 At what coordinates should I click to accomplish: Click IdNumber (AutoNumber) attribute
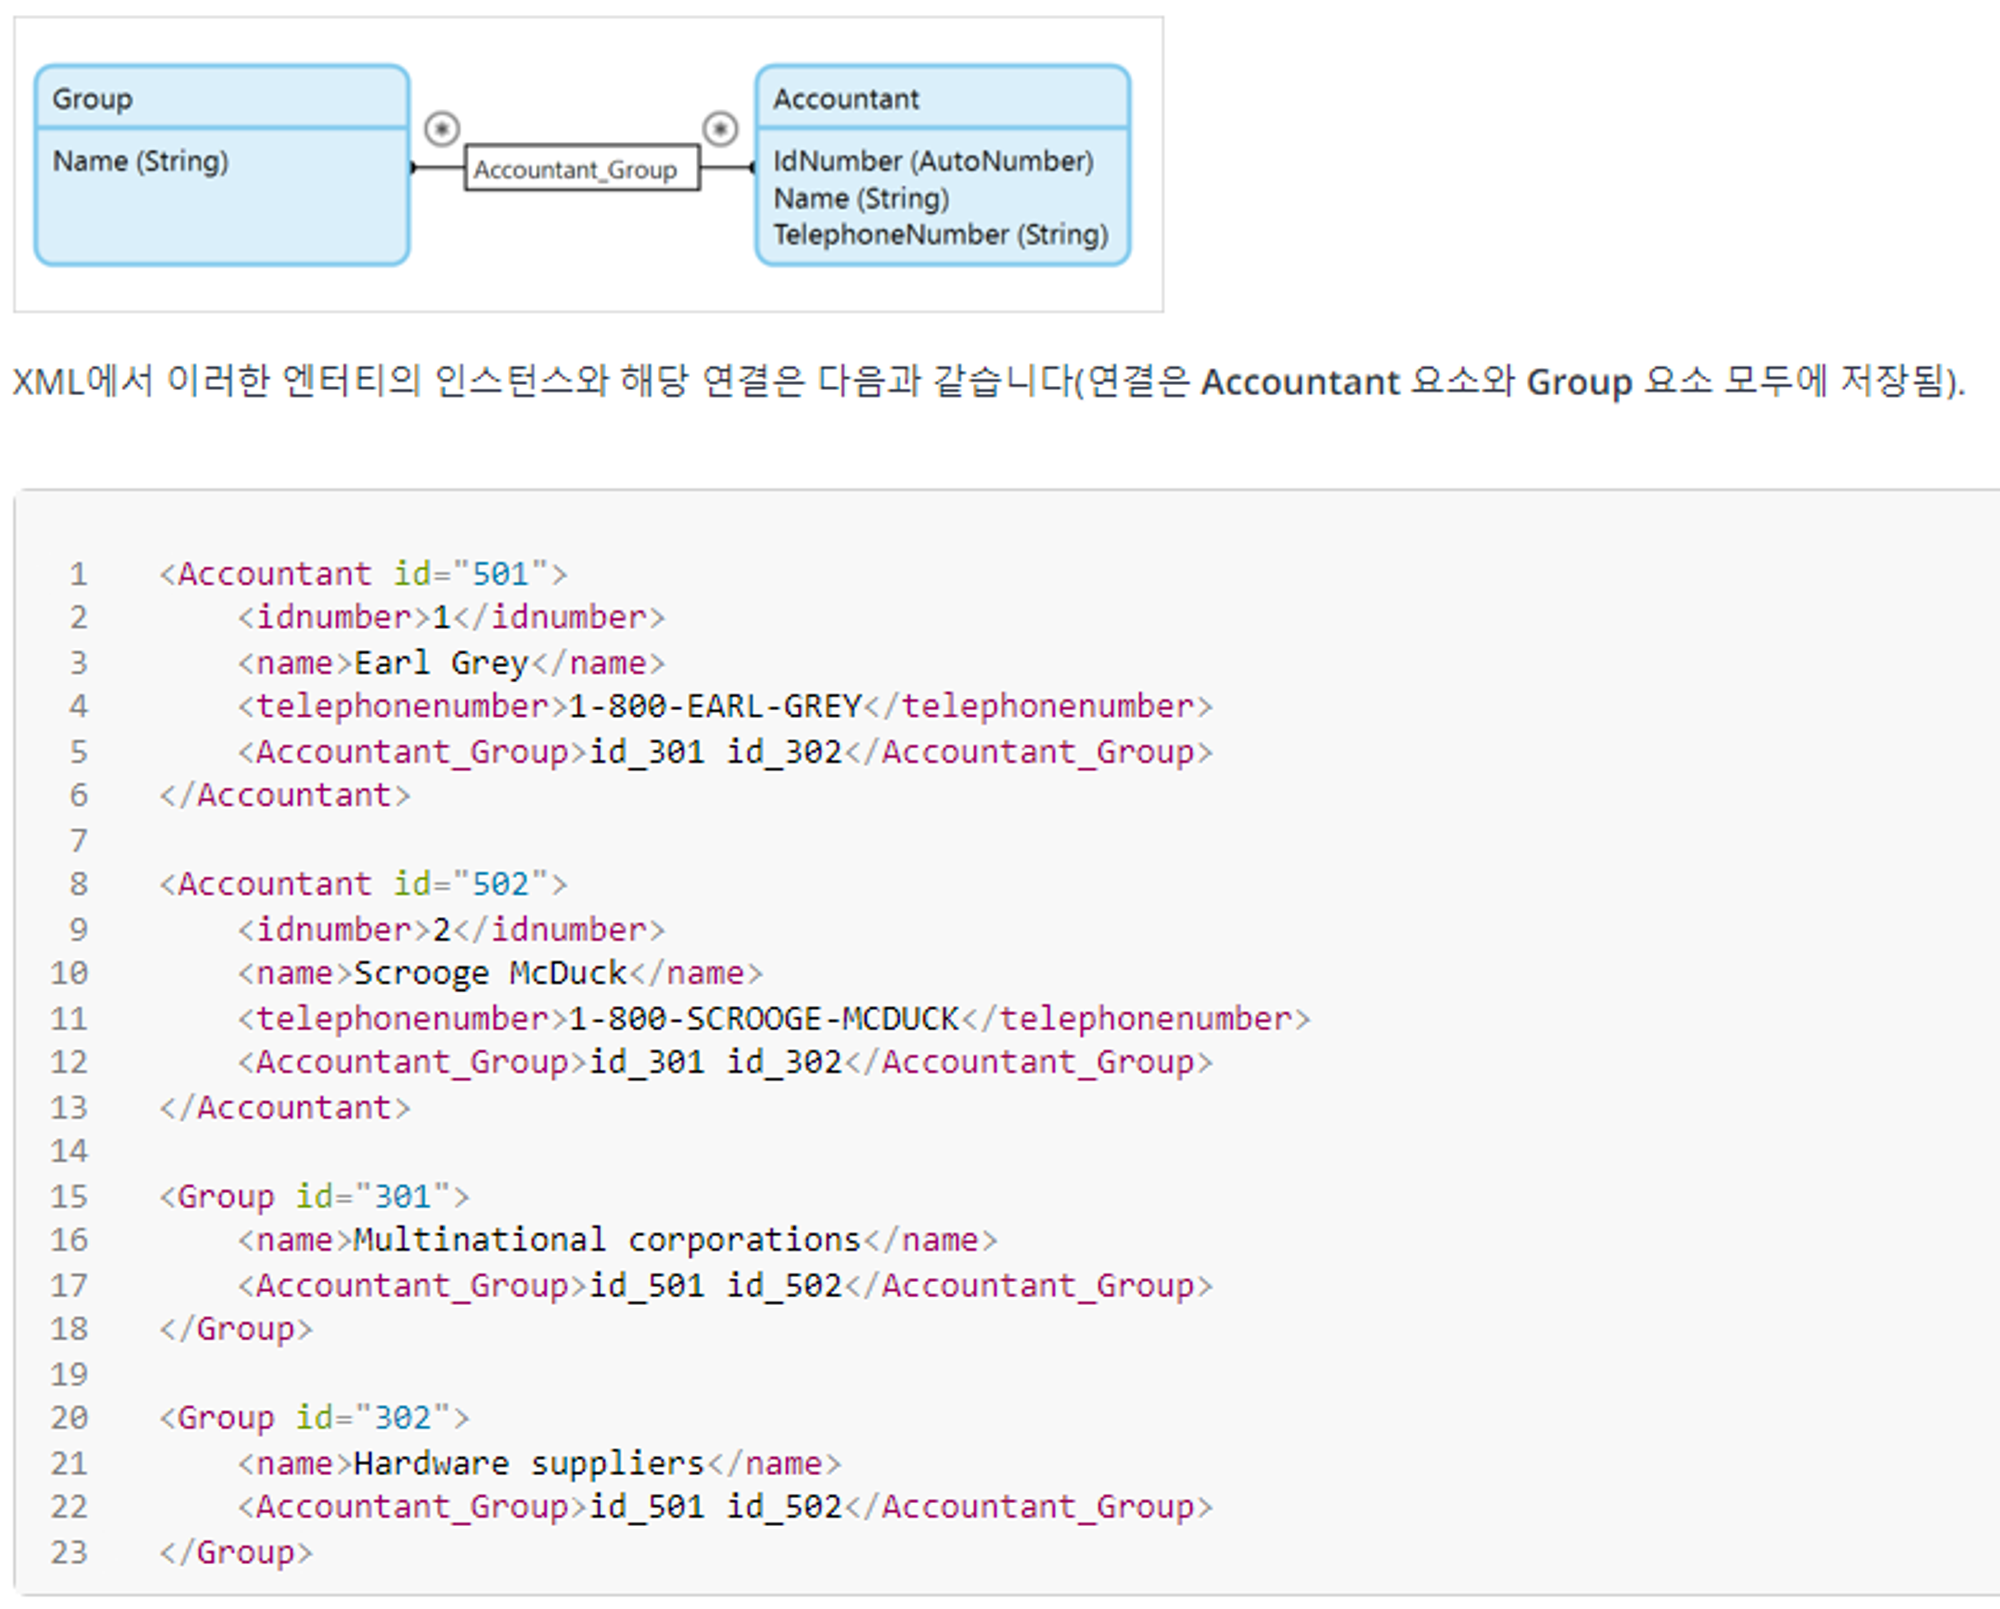[x=932, y=161]
